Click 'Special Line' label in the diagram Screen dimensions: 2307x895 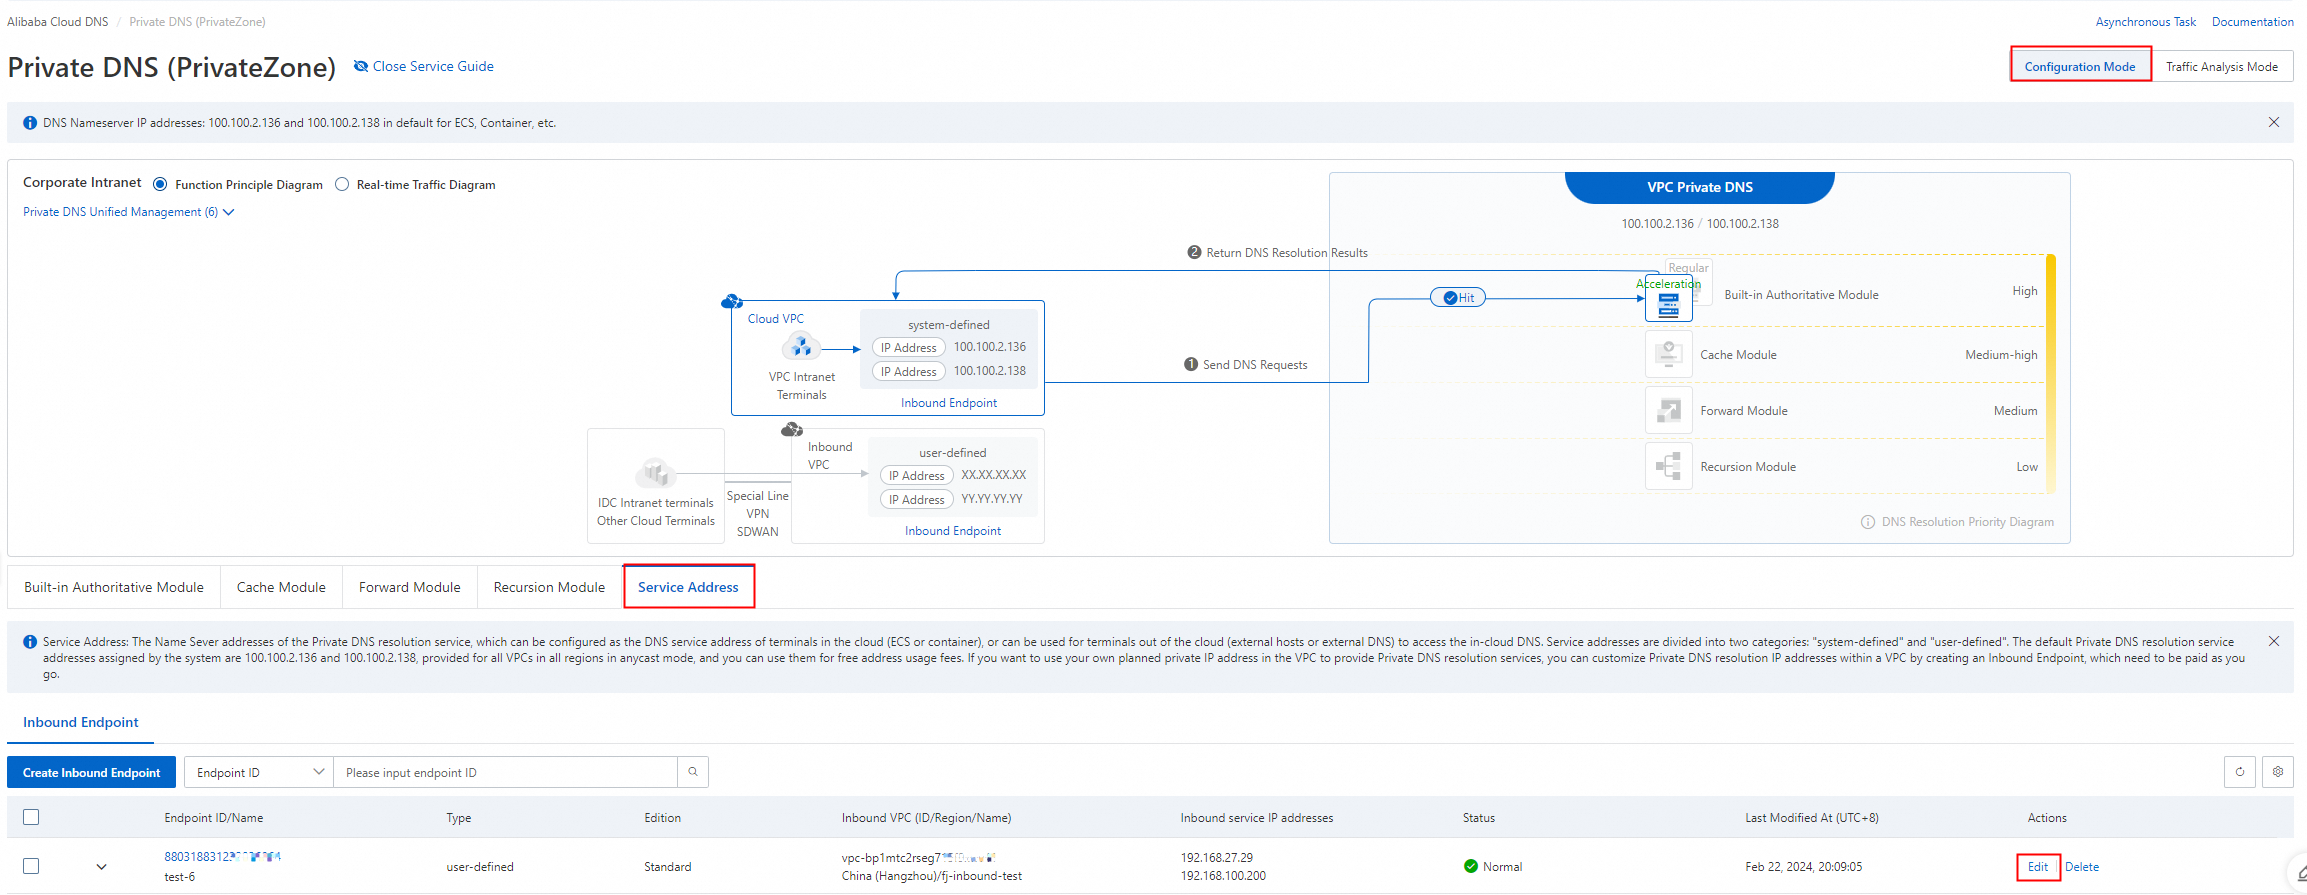(758, 496)
